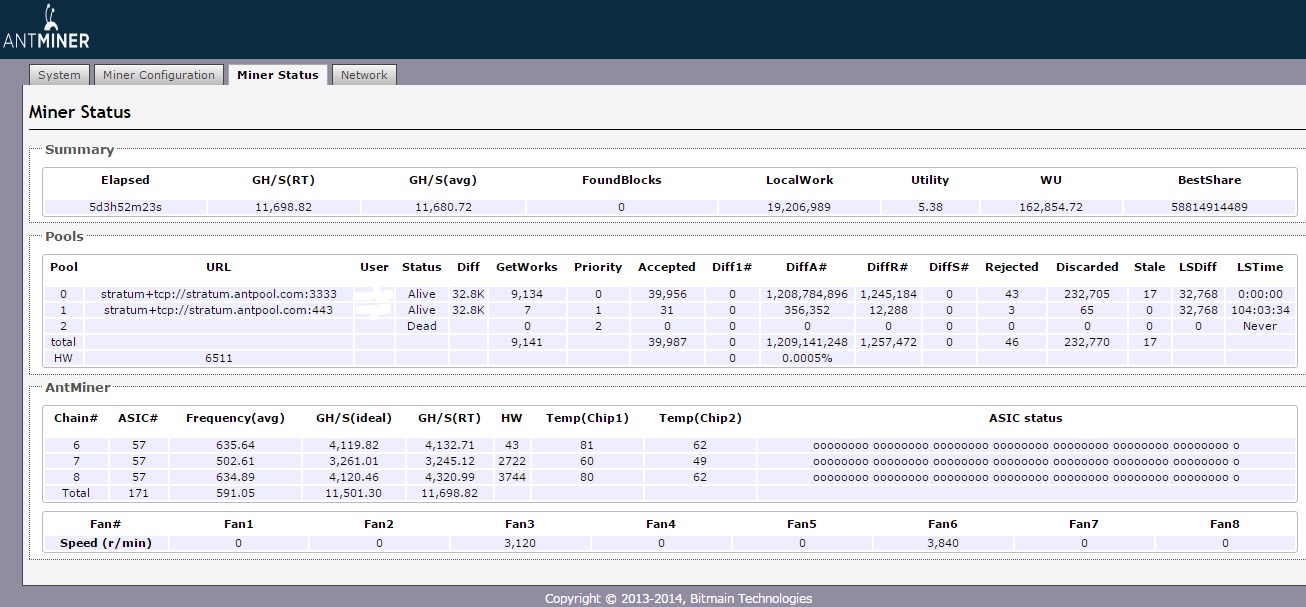Click the Elapsed time value 5d3h52m23s
Screen dimensions: 1306x607
[x=125, y=207]
